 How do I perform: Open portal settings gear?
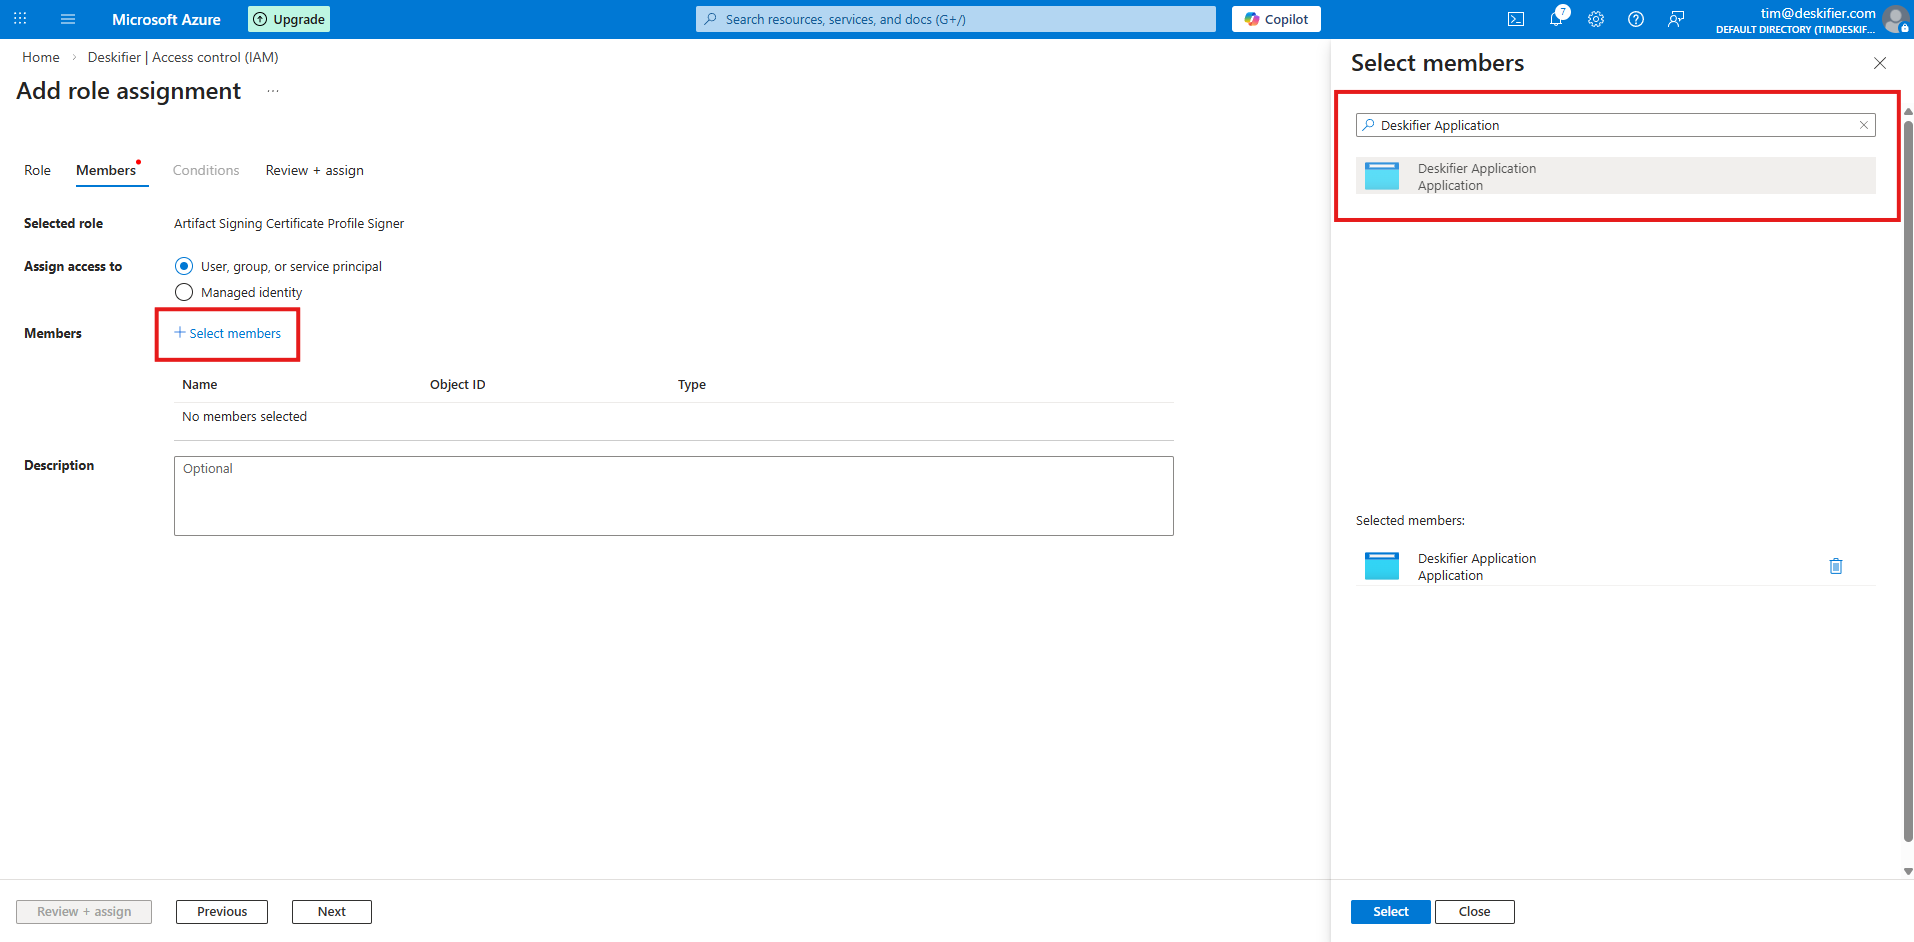(1596, 19)
